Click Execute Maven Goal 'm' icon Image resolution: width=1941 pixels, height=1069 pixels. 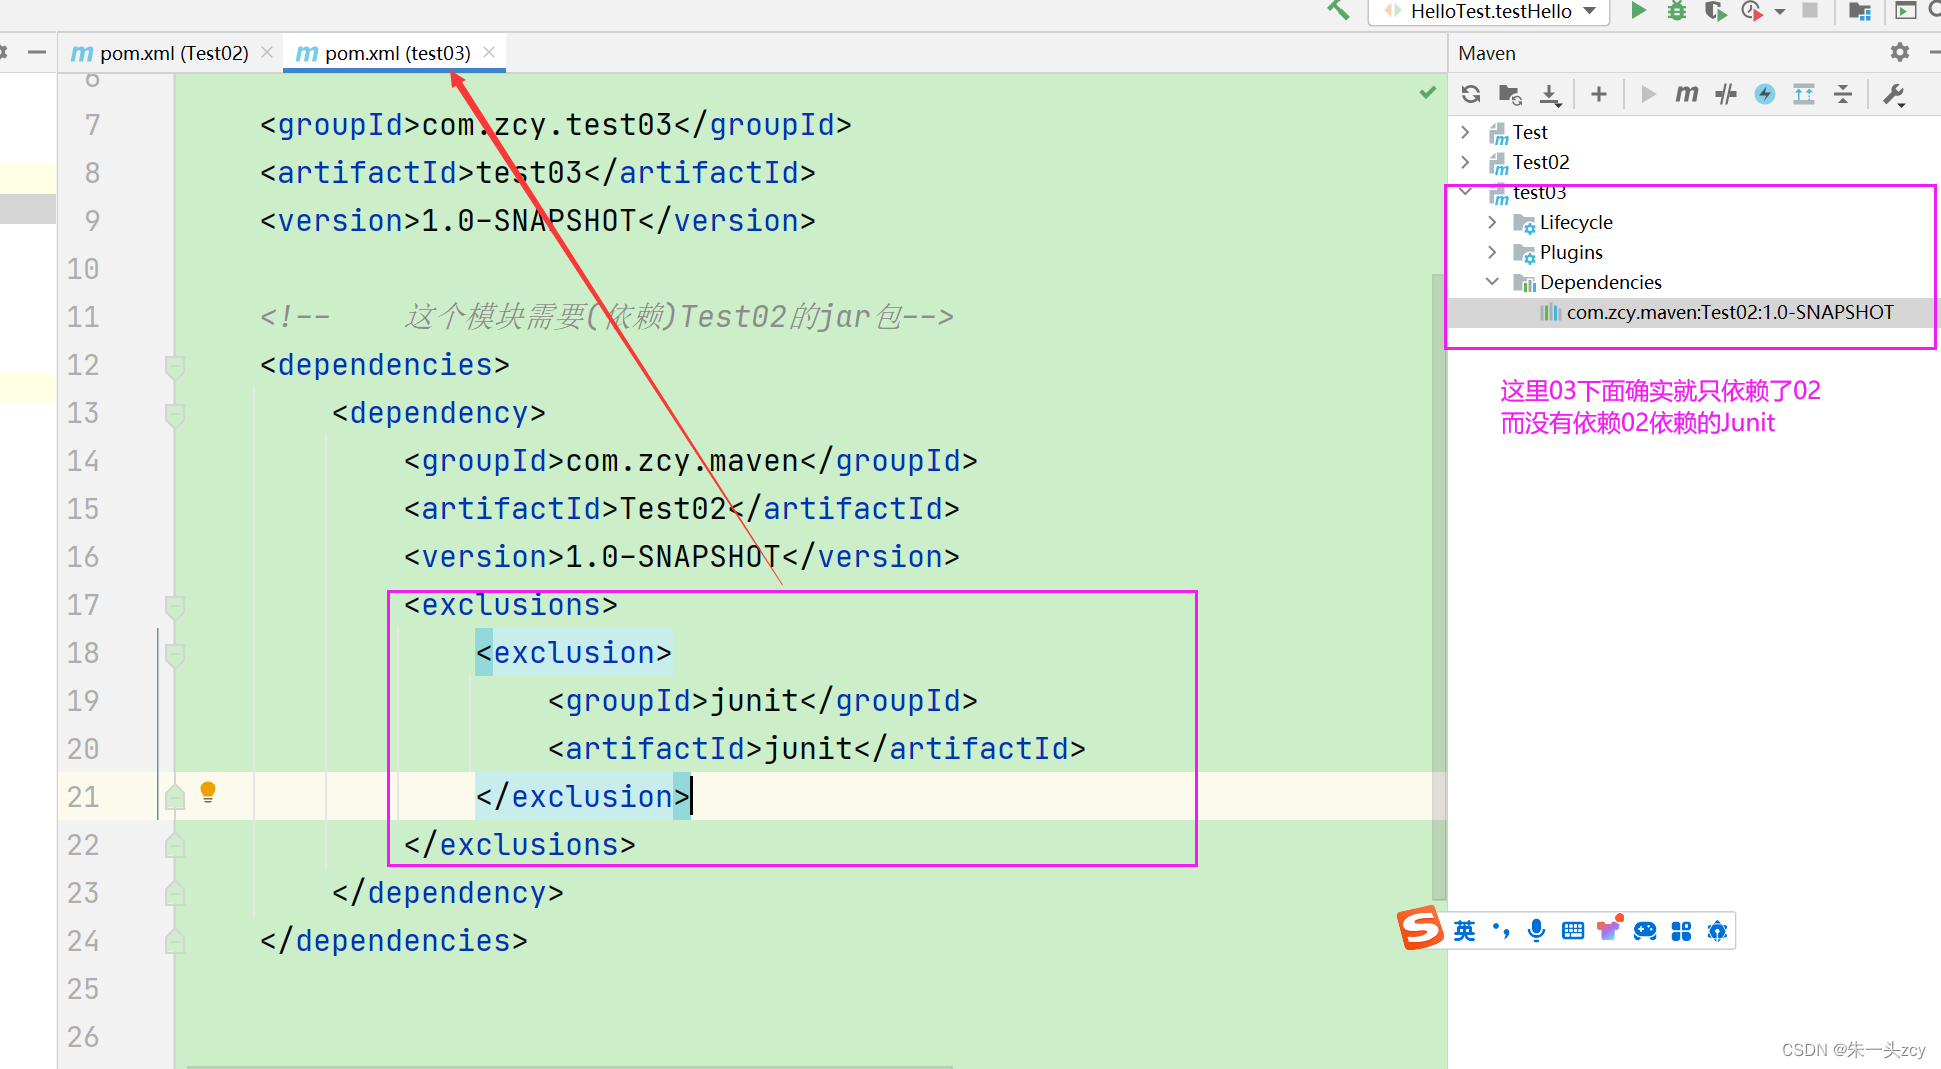tap(1687, 94)
